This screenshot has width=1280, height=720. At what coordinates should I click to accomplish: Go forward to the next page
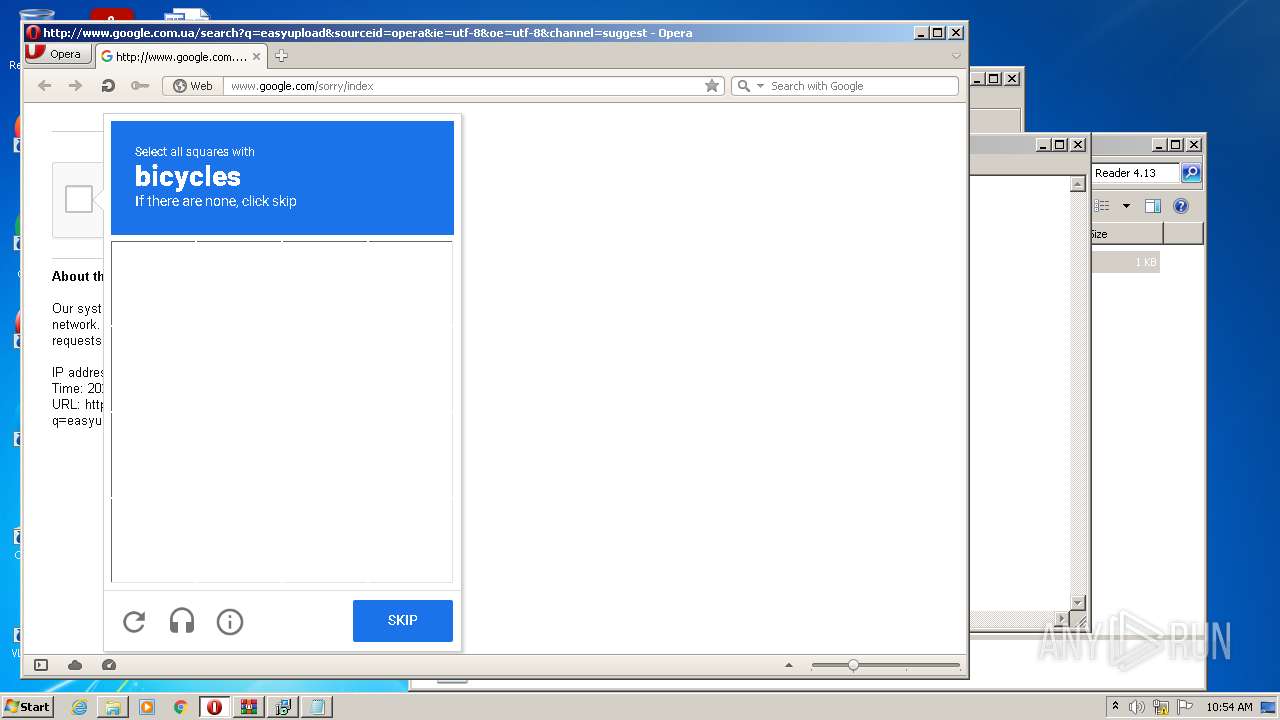[x=75, y=86]
